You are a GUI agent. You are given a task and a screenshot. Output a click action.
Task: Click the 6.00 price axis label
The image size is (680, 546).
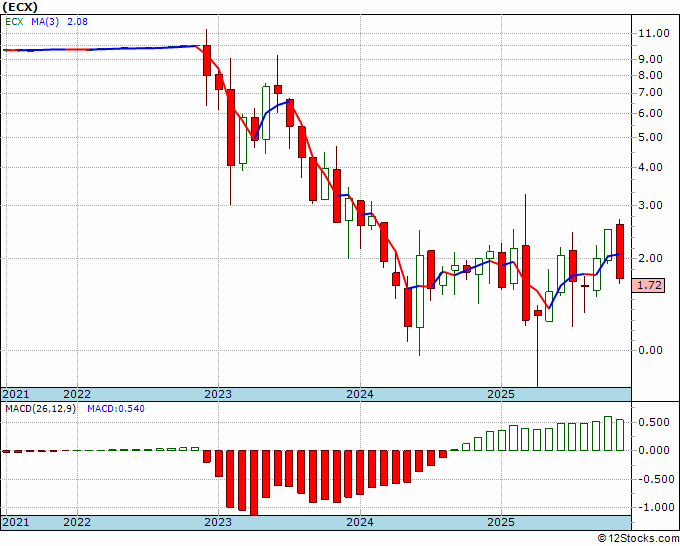coord(651,113)
